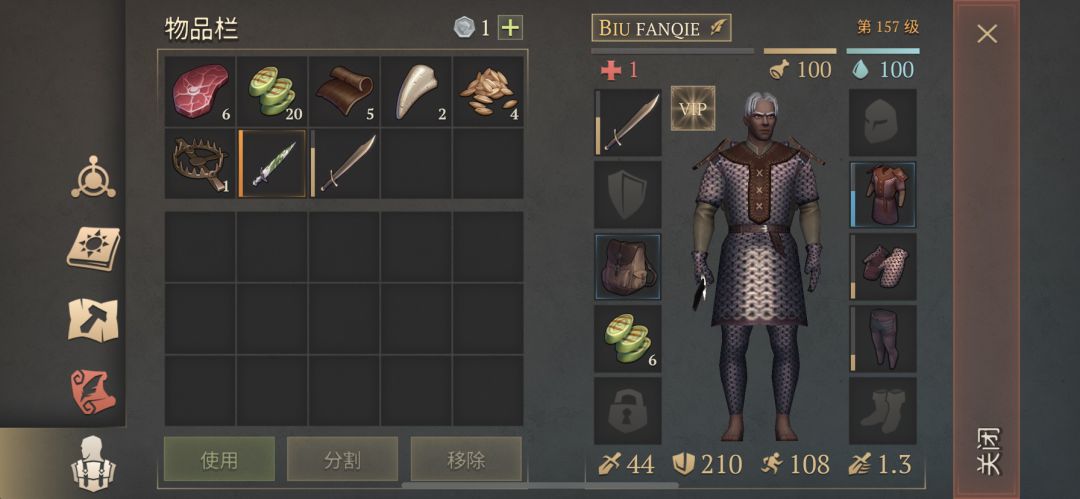Image resolution: width=1080 pixels, height=499 pixels.
Task: Click the green plus to add coins
Action: click(x=510, y=28)
